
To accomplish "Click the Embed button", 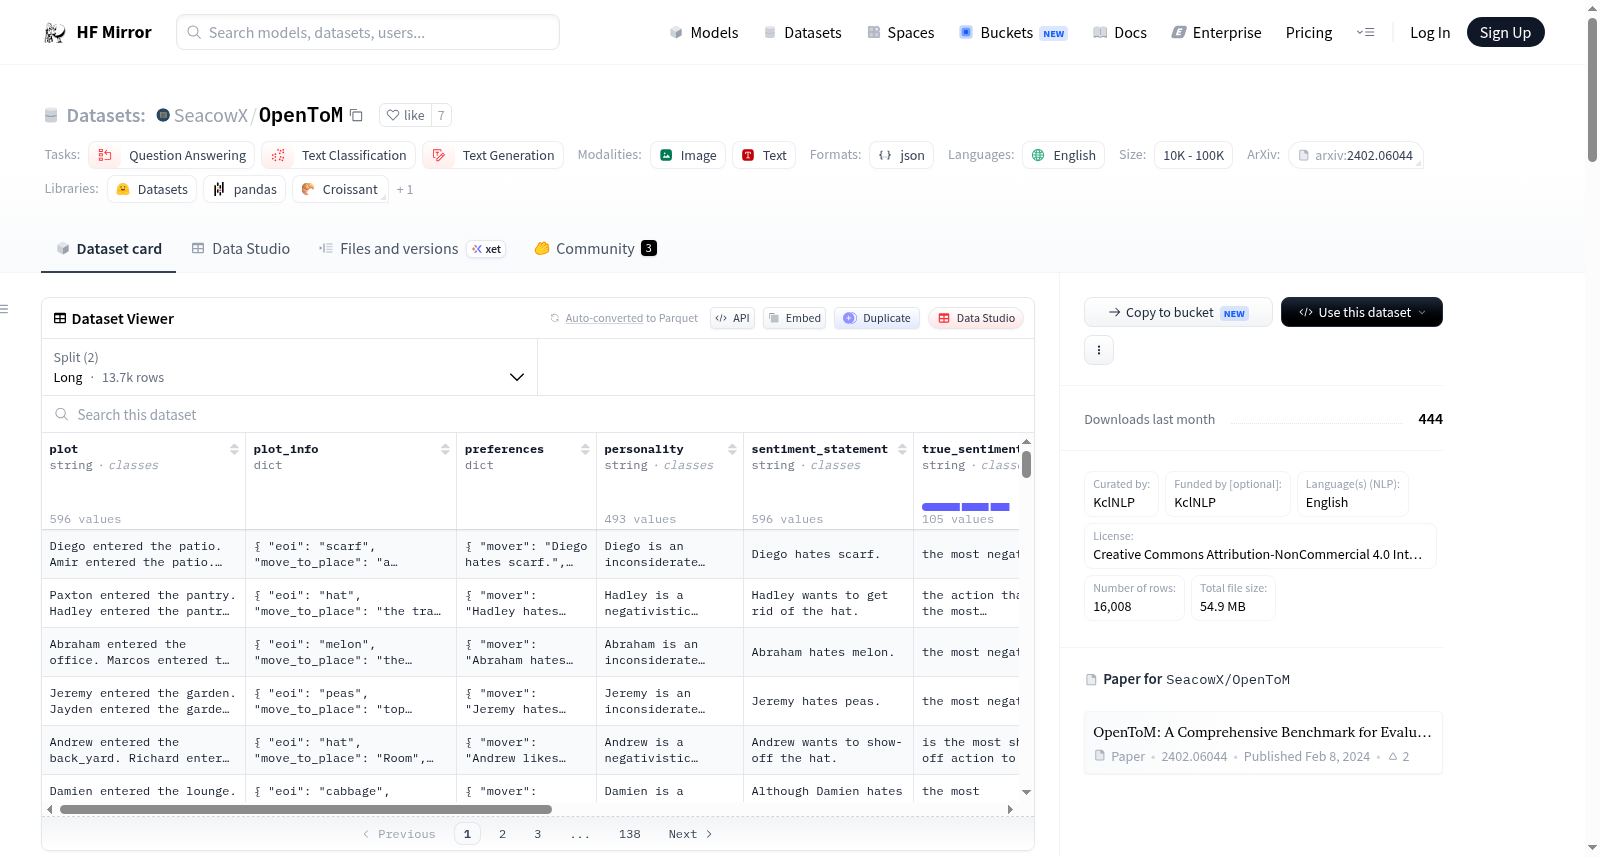I will pos(796,318).
